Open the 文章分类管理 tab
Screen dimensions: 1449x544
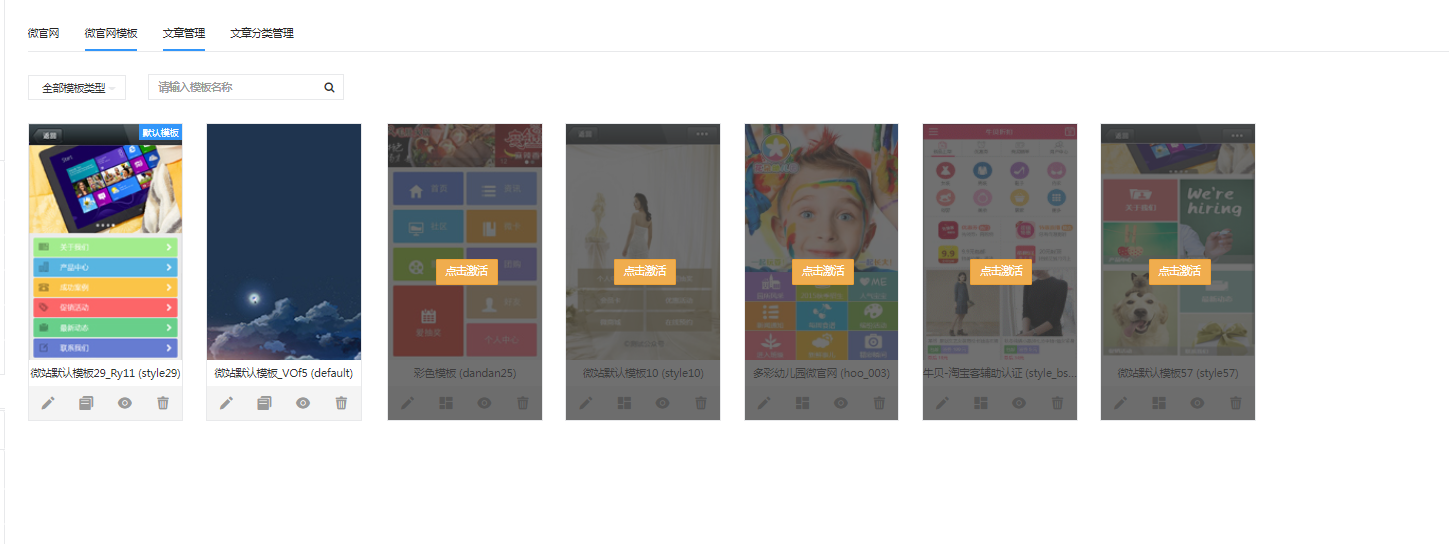coord(262,33)
